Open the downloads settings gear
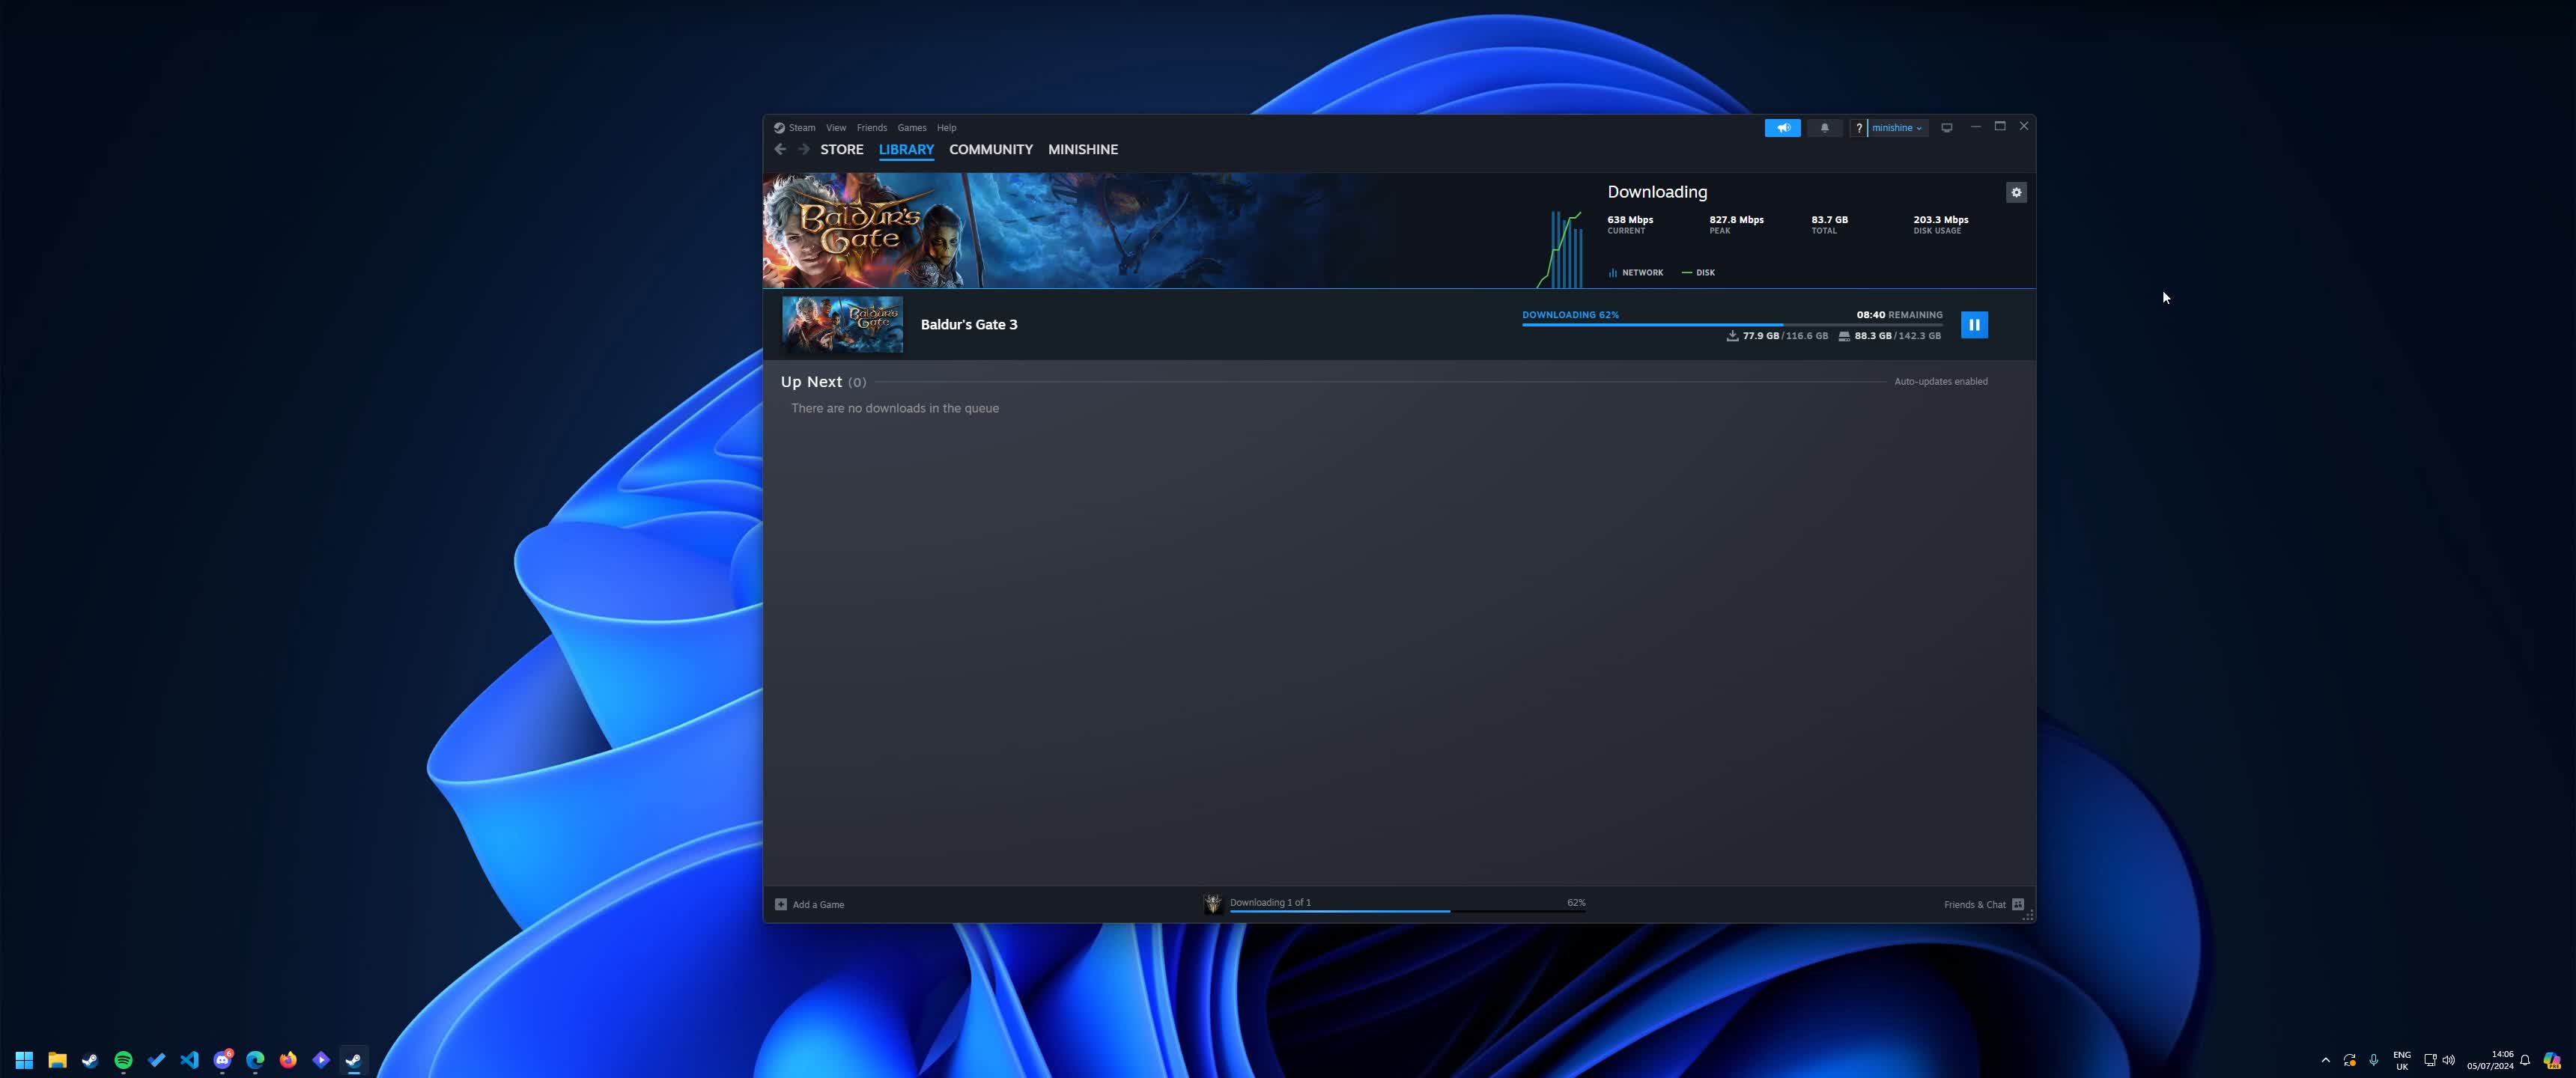Screen dimensions: 2576x1078 click(2016, 192)
